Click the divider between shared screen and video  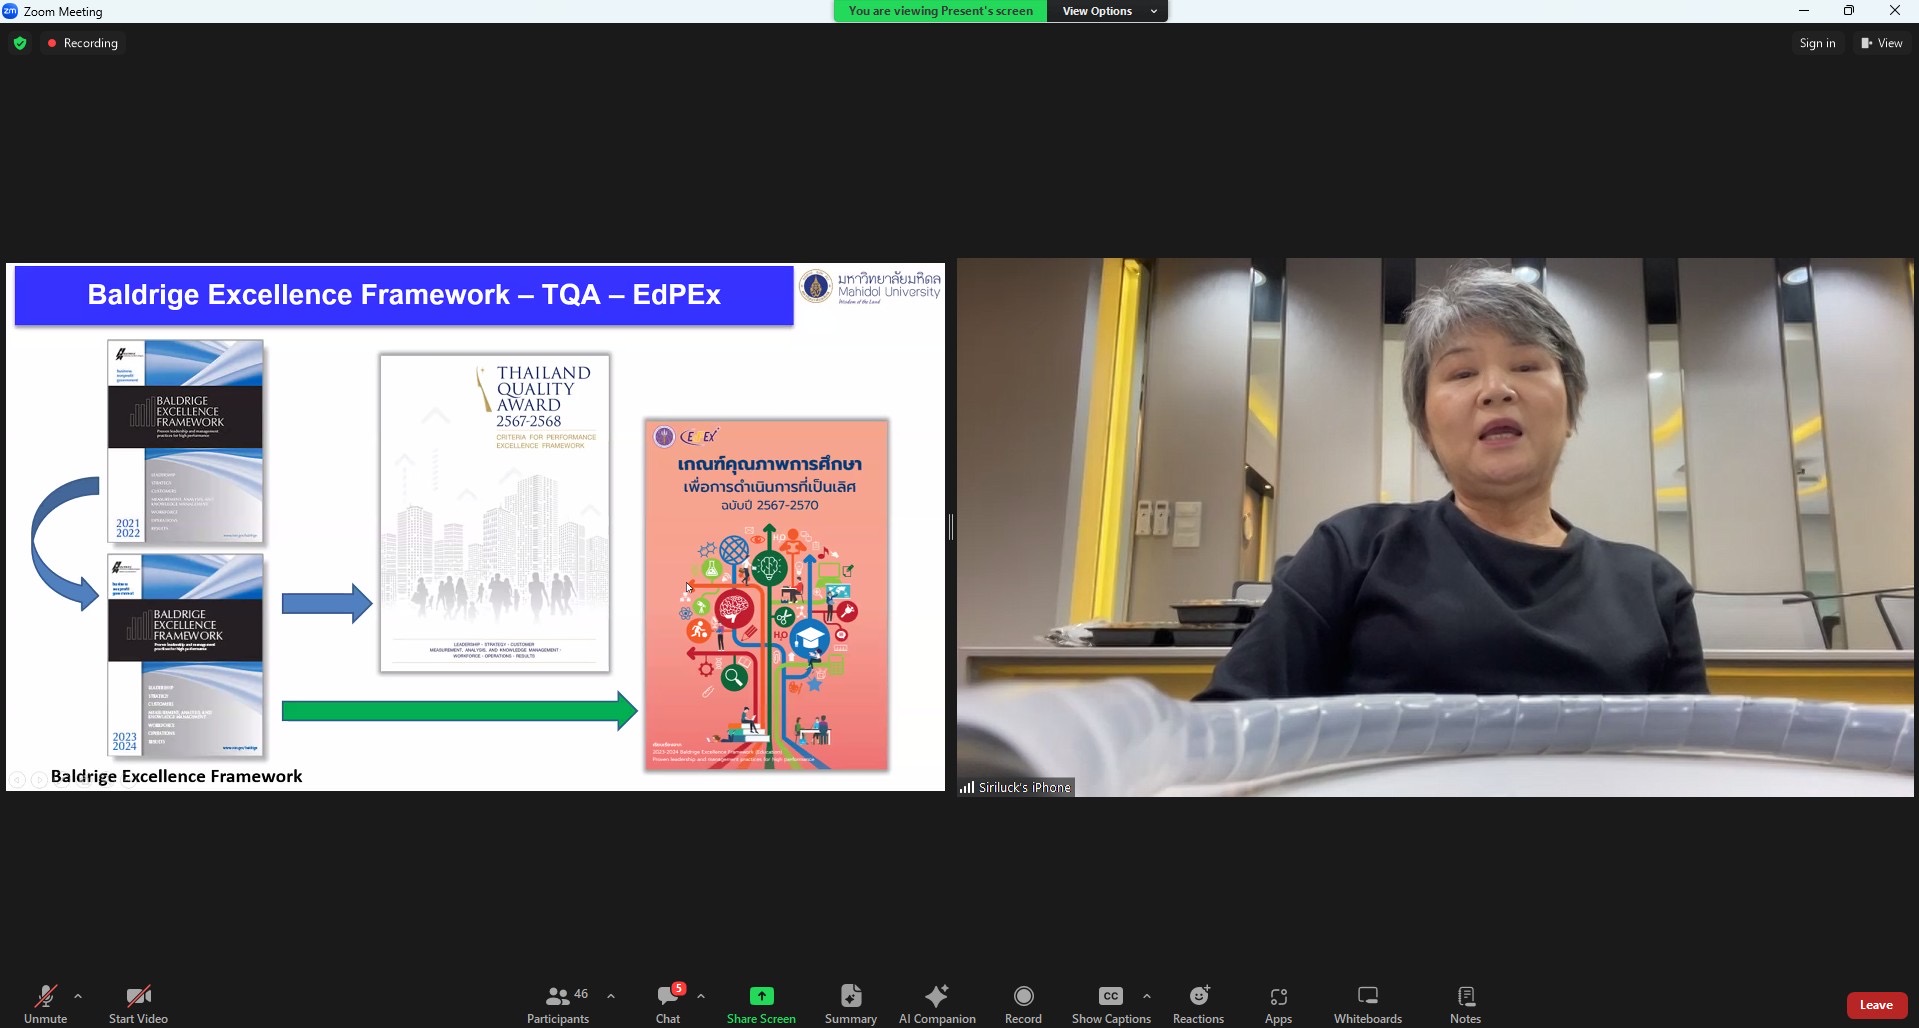coord(951,527)
